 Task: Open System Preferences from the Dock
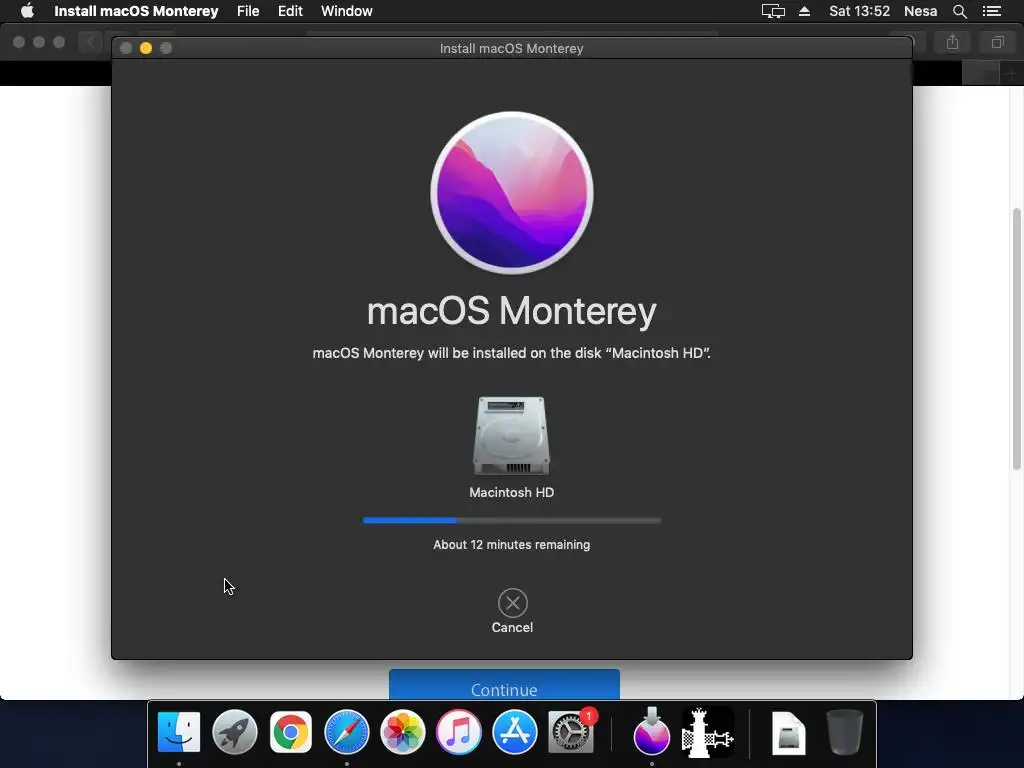(x=571, y=731)
